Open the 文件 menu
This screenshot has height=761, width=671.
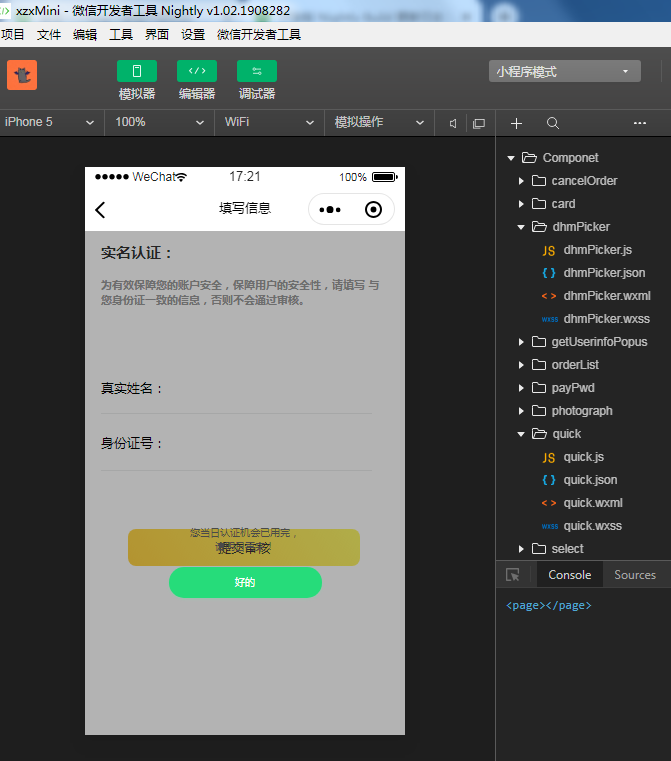point(49,34)
